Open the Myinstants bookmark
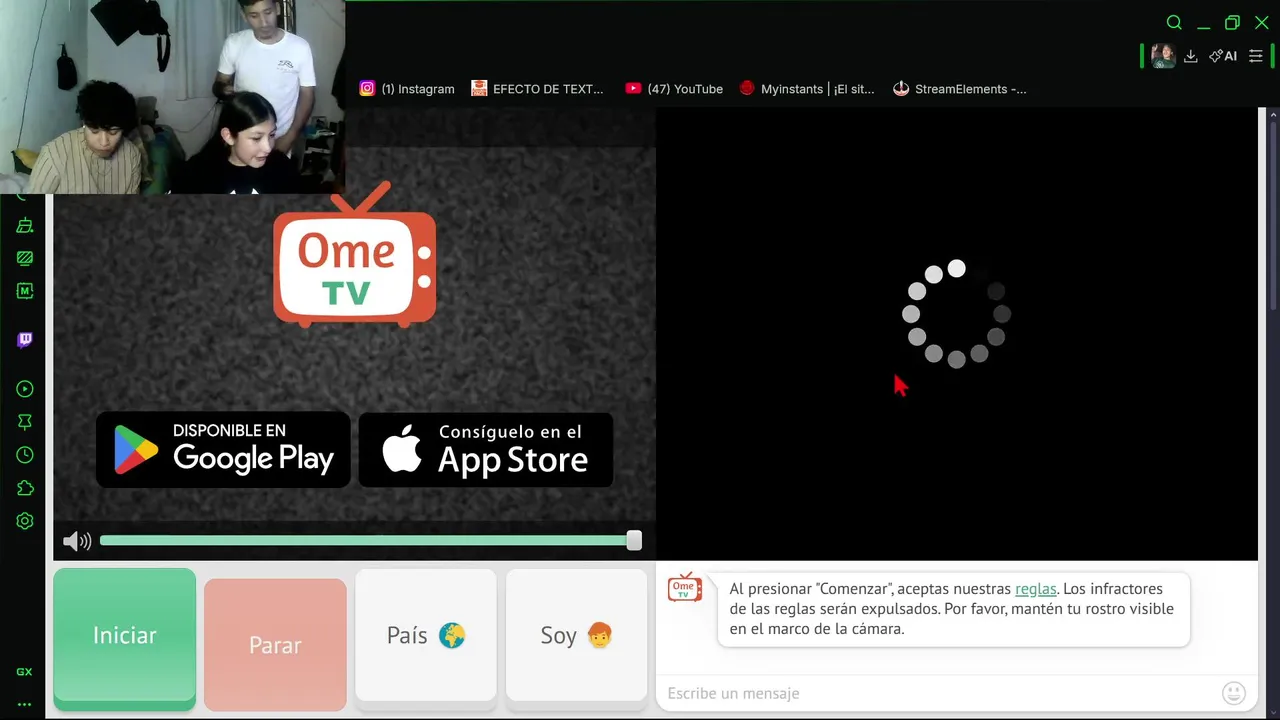Screen dimensions: 1280x720 (x=807, y=89)
